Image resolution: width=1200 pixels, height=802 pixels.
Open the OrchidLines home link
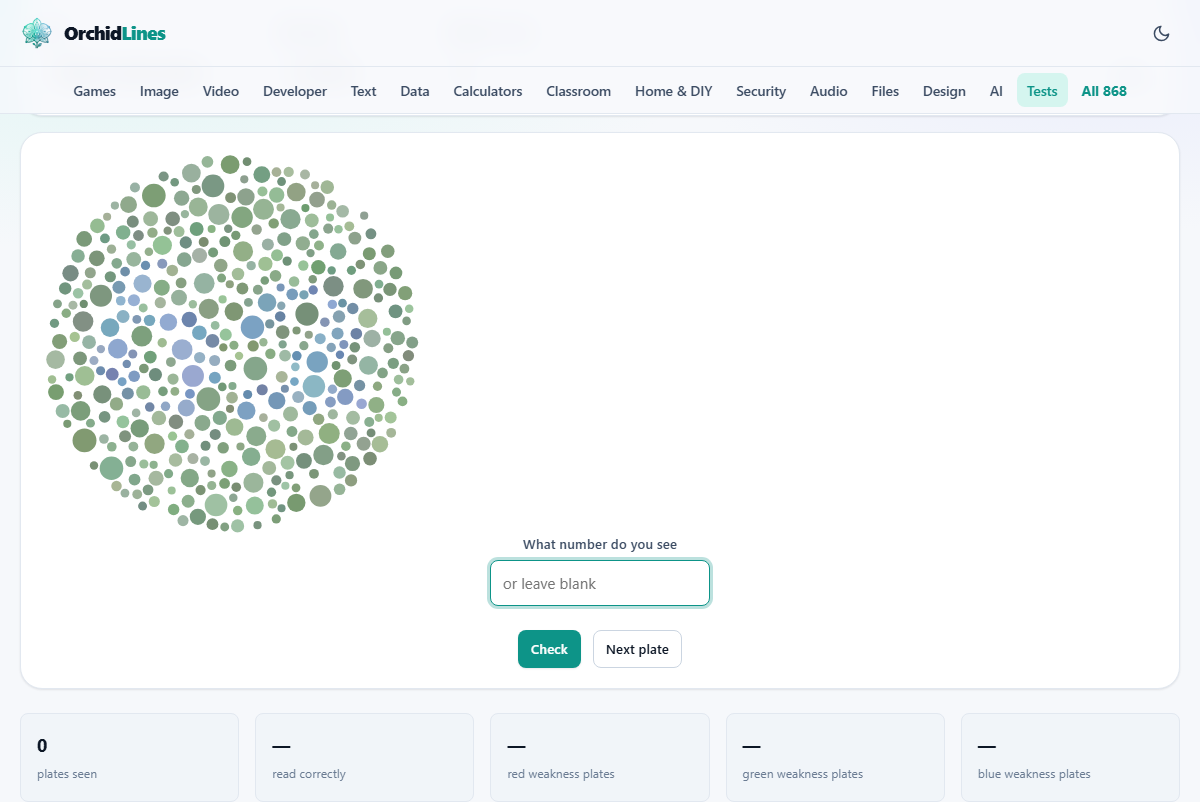pos(94,33)
